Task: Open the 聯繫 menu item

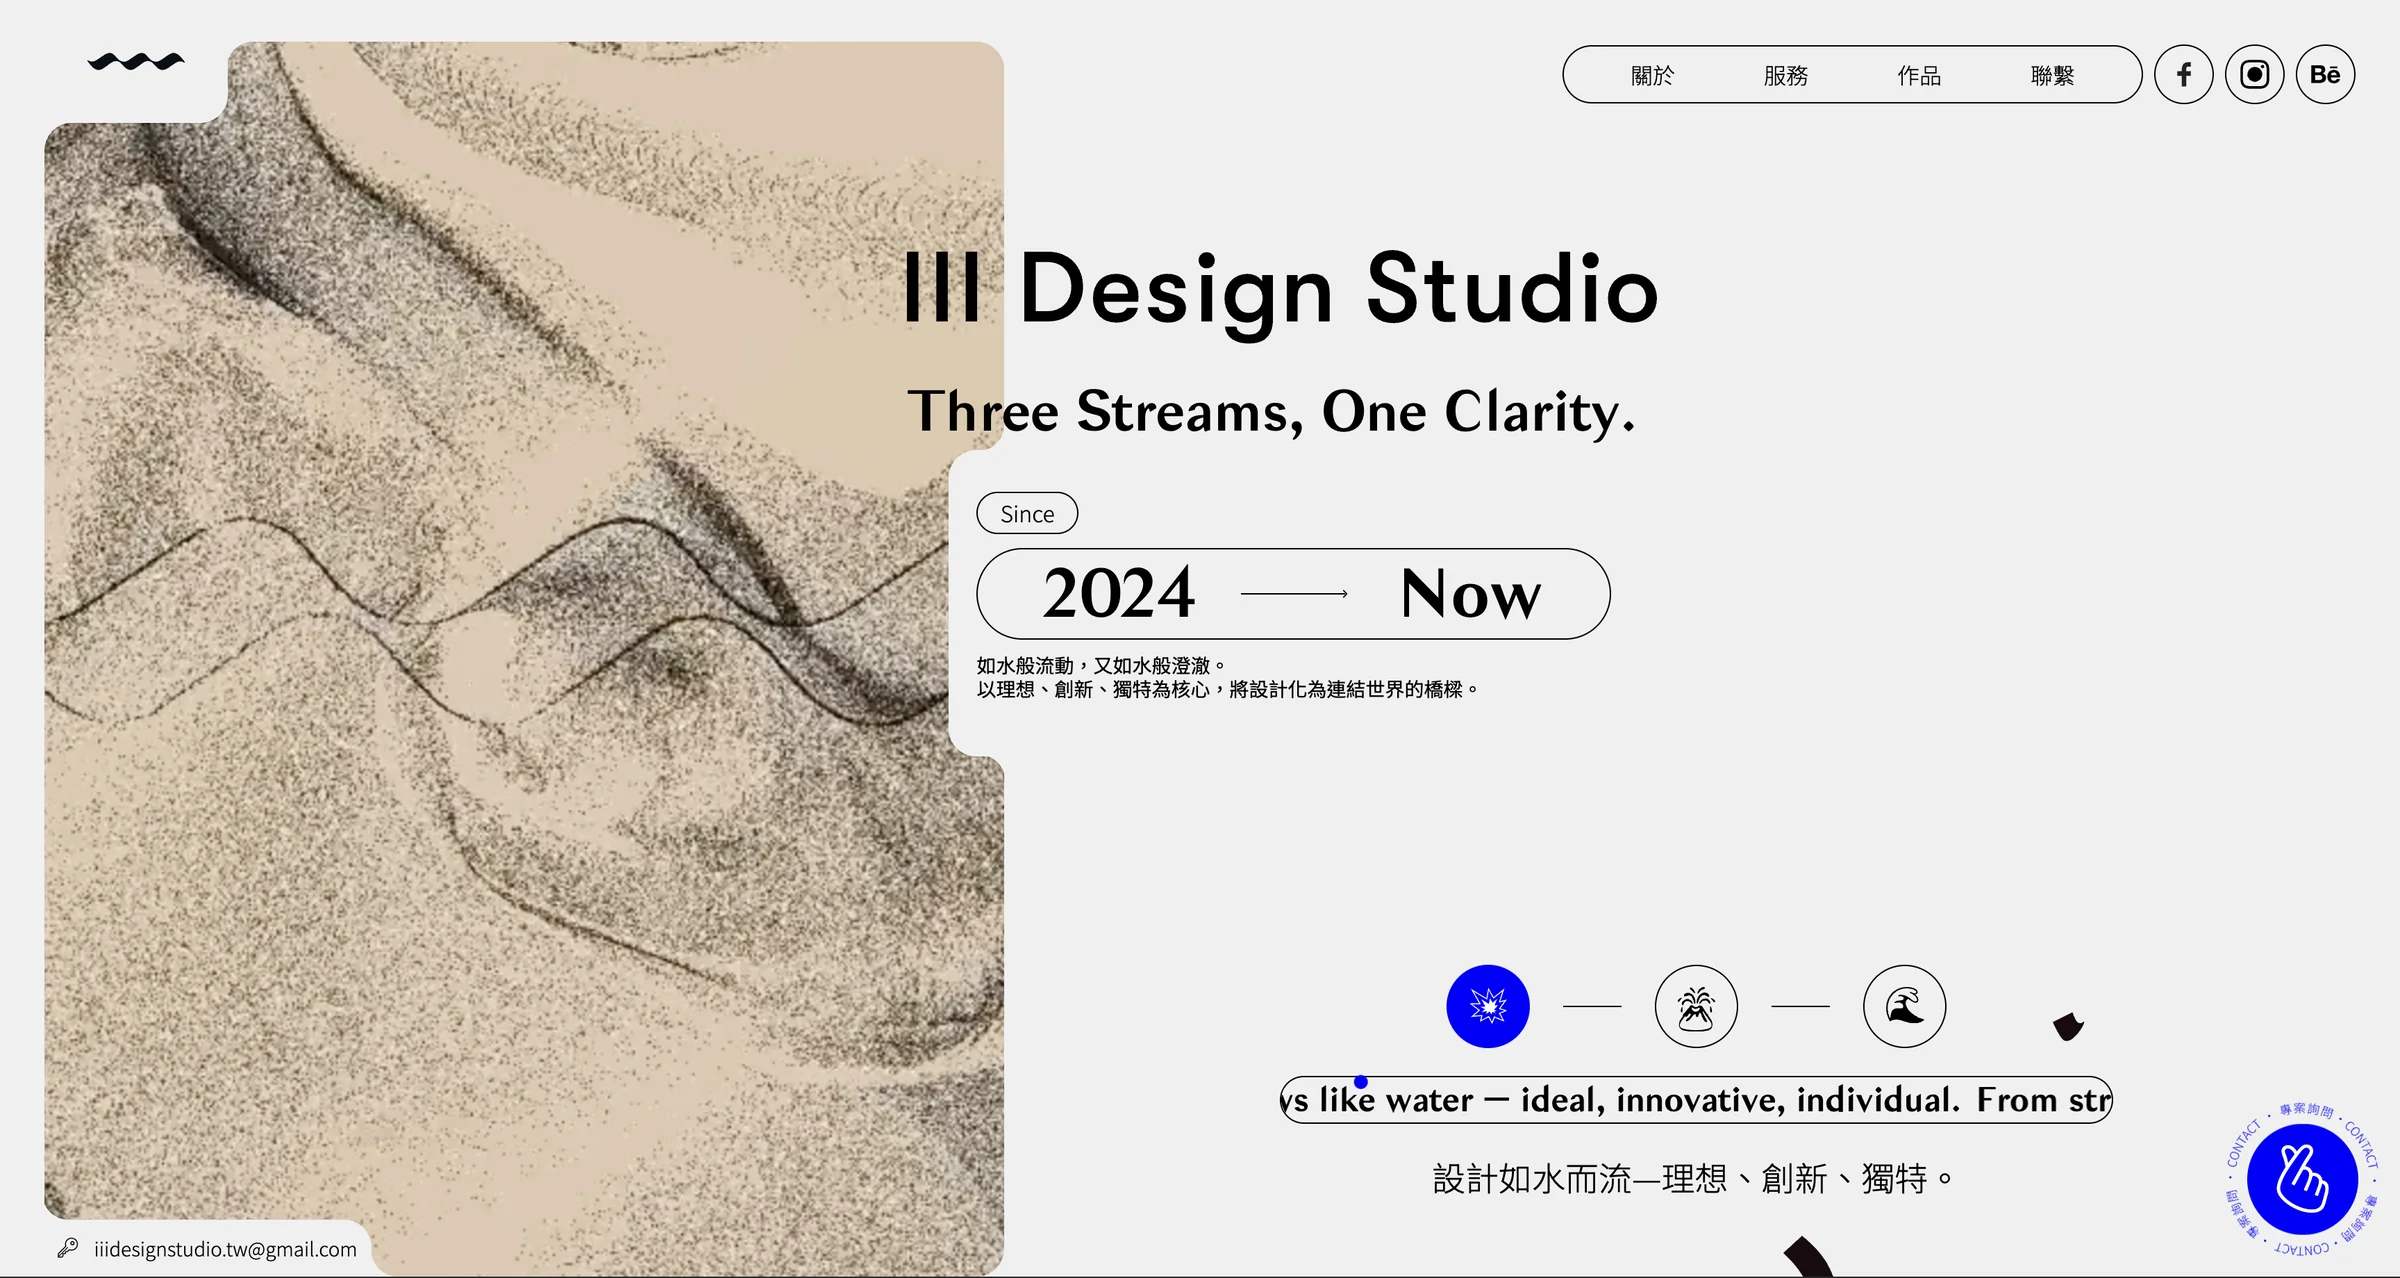Action: point(2052,75)
